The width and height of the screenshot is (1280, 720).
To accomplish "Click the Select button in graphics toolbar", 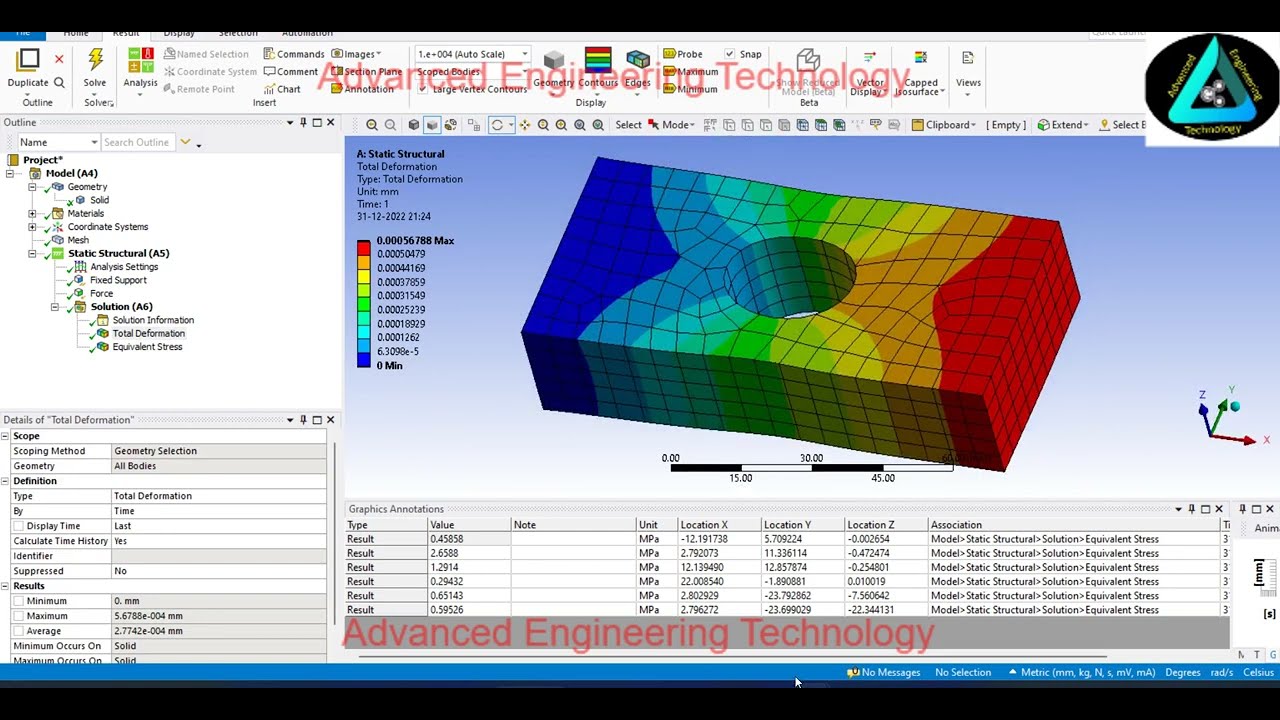I will 628,125.
